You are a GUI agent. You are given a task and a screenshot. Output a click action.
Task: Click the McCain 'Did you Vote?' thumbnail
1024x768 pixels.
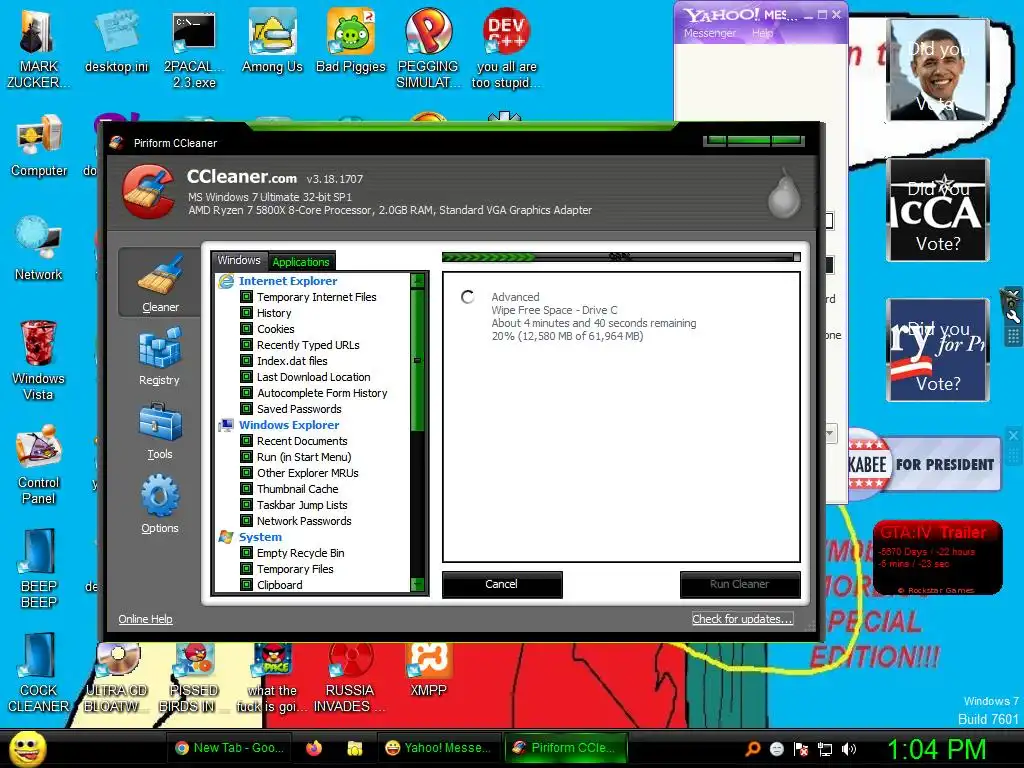pyautogui.click(x=938, y=210)
